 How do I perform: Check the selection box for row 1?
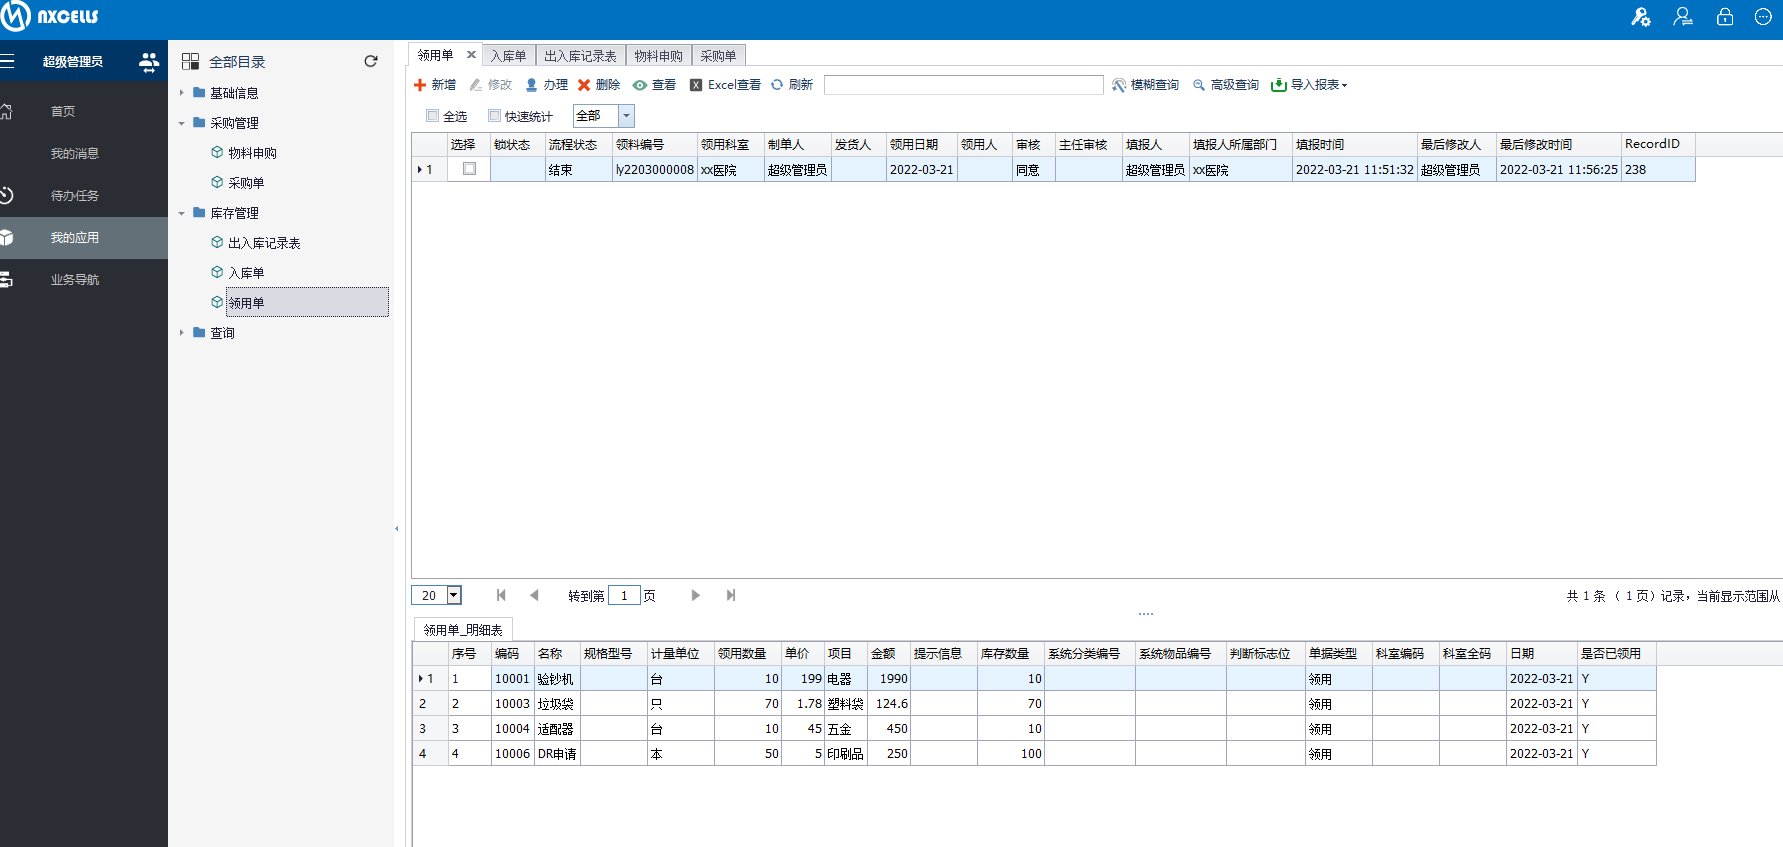click(469, 169)
